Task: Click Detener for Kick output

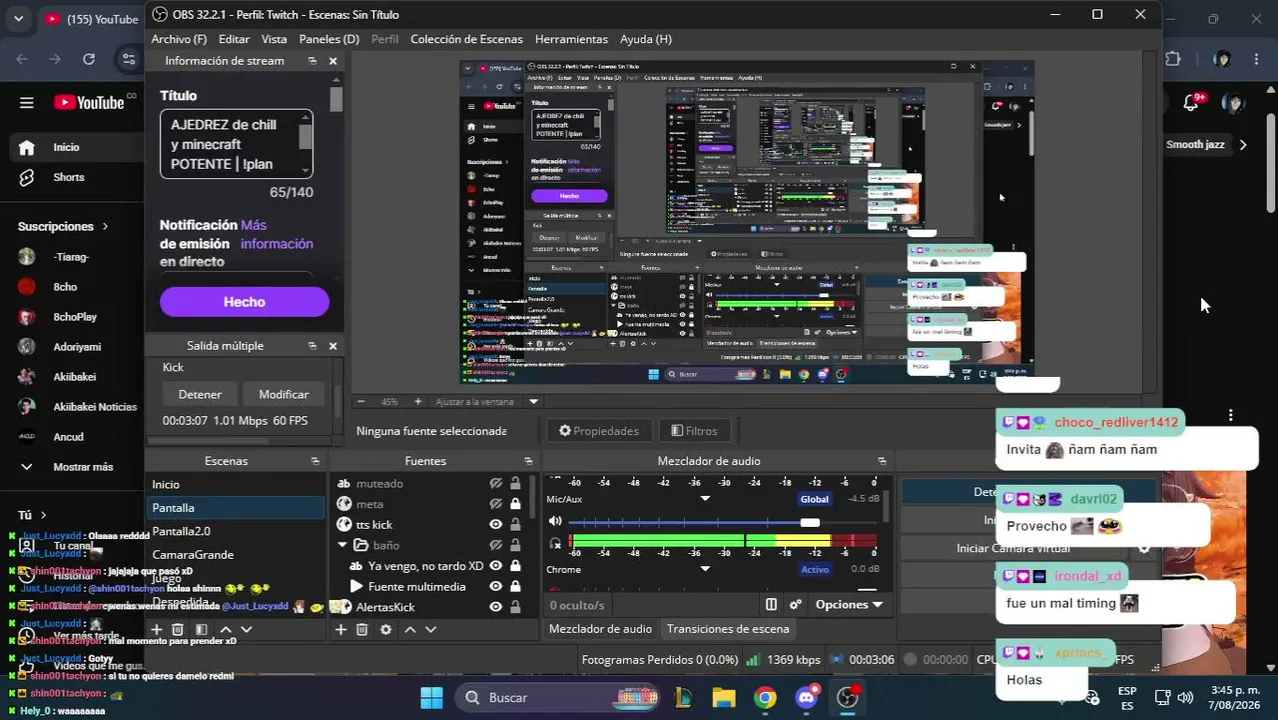Action: point(200,394)
